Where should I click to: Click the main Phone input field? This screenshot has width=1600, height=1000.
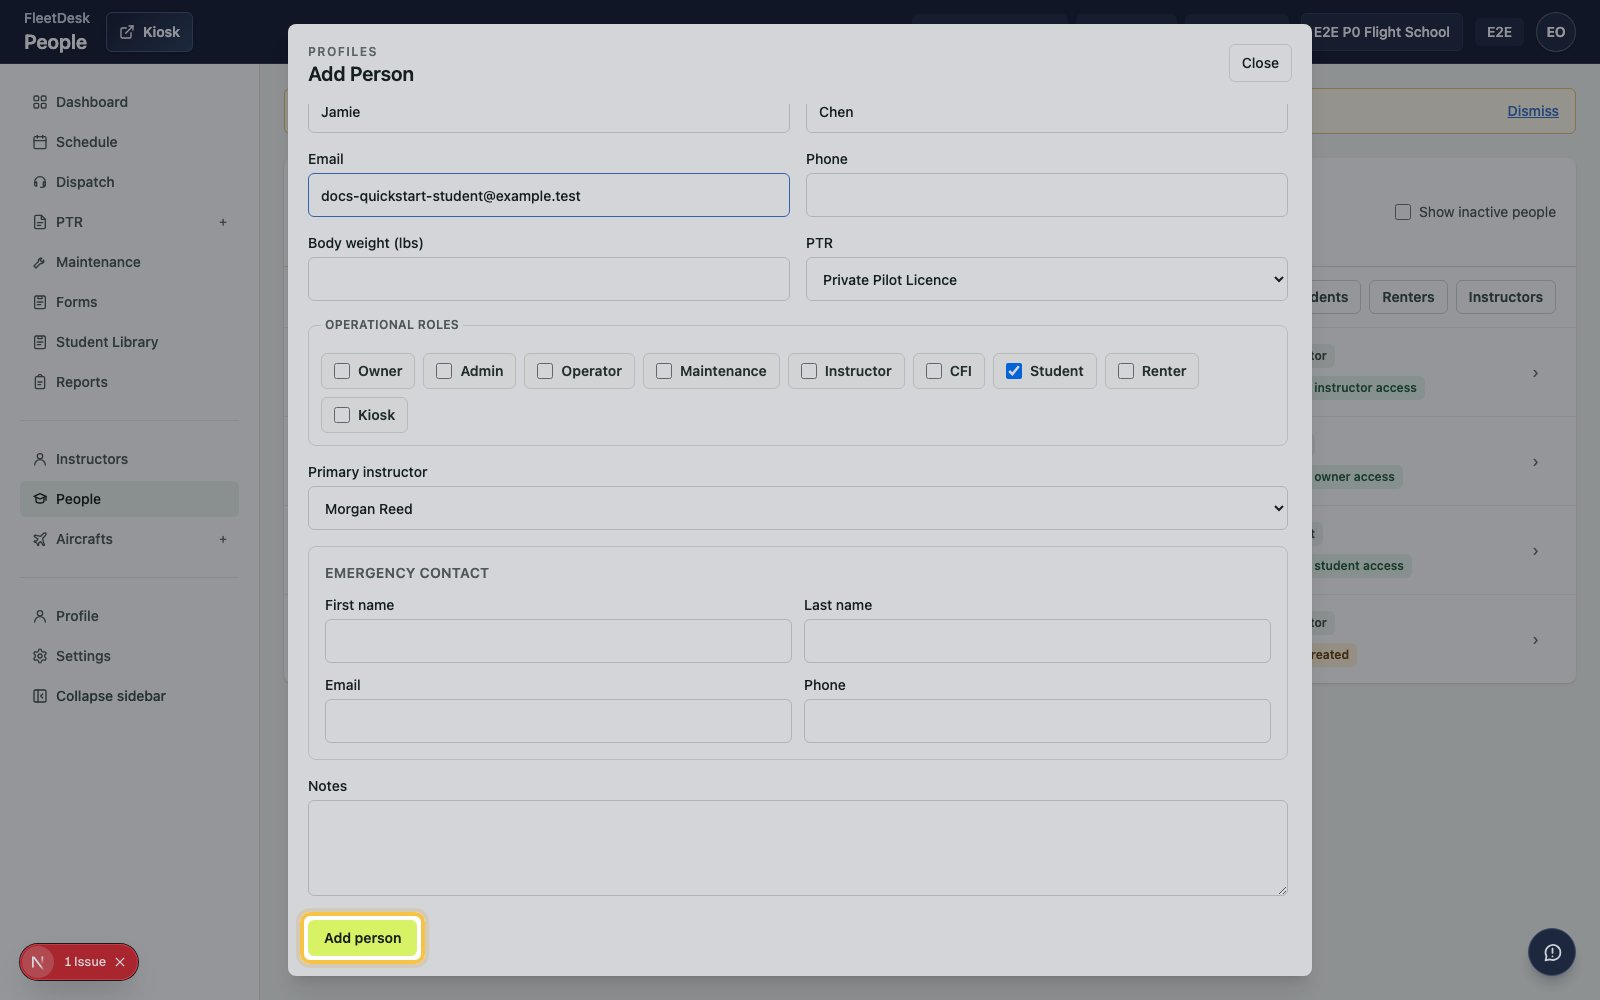point(1046,195)
